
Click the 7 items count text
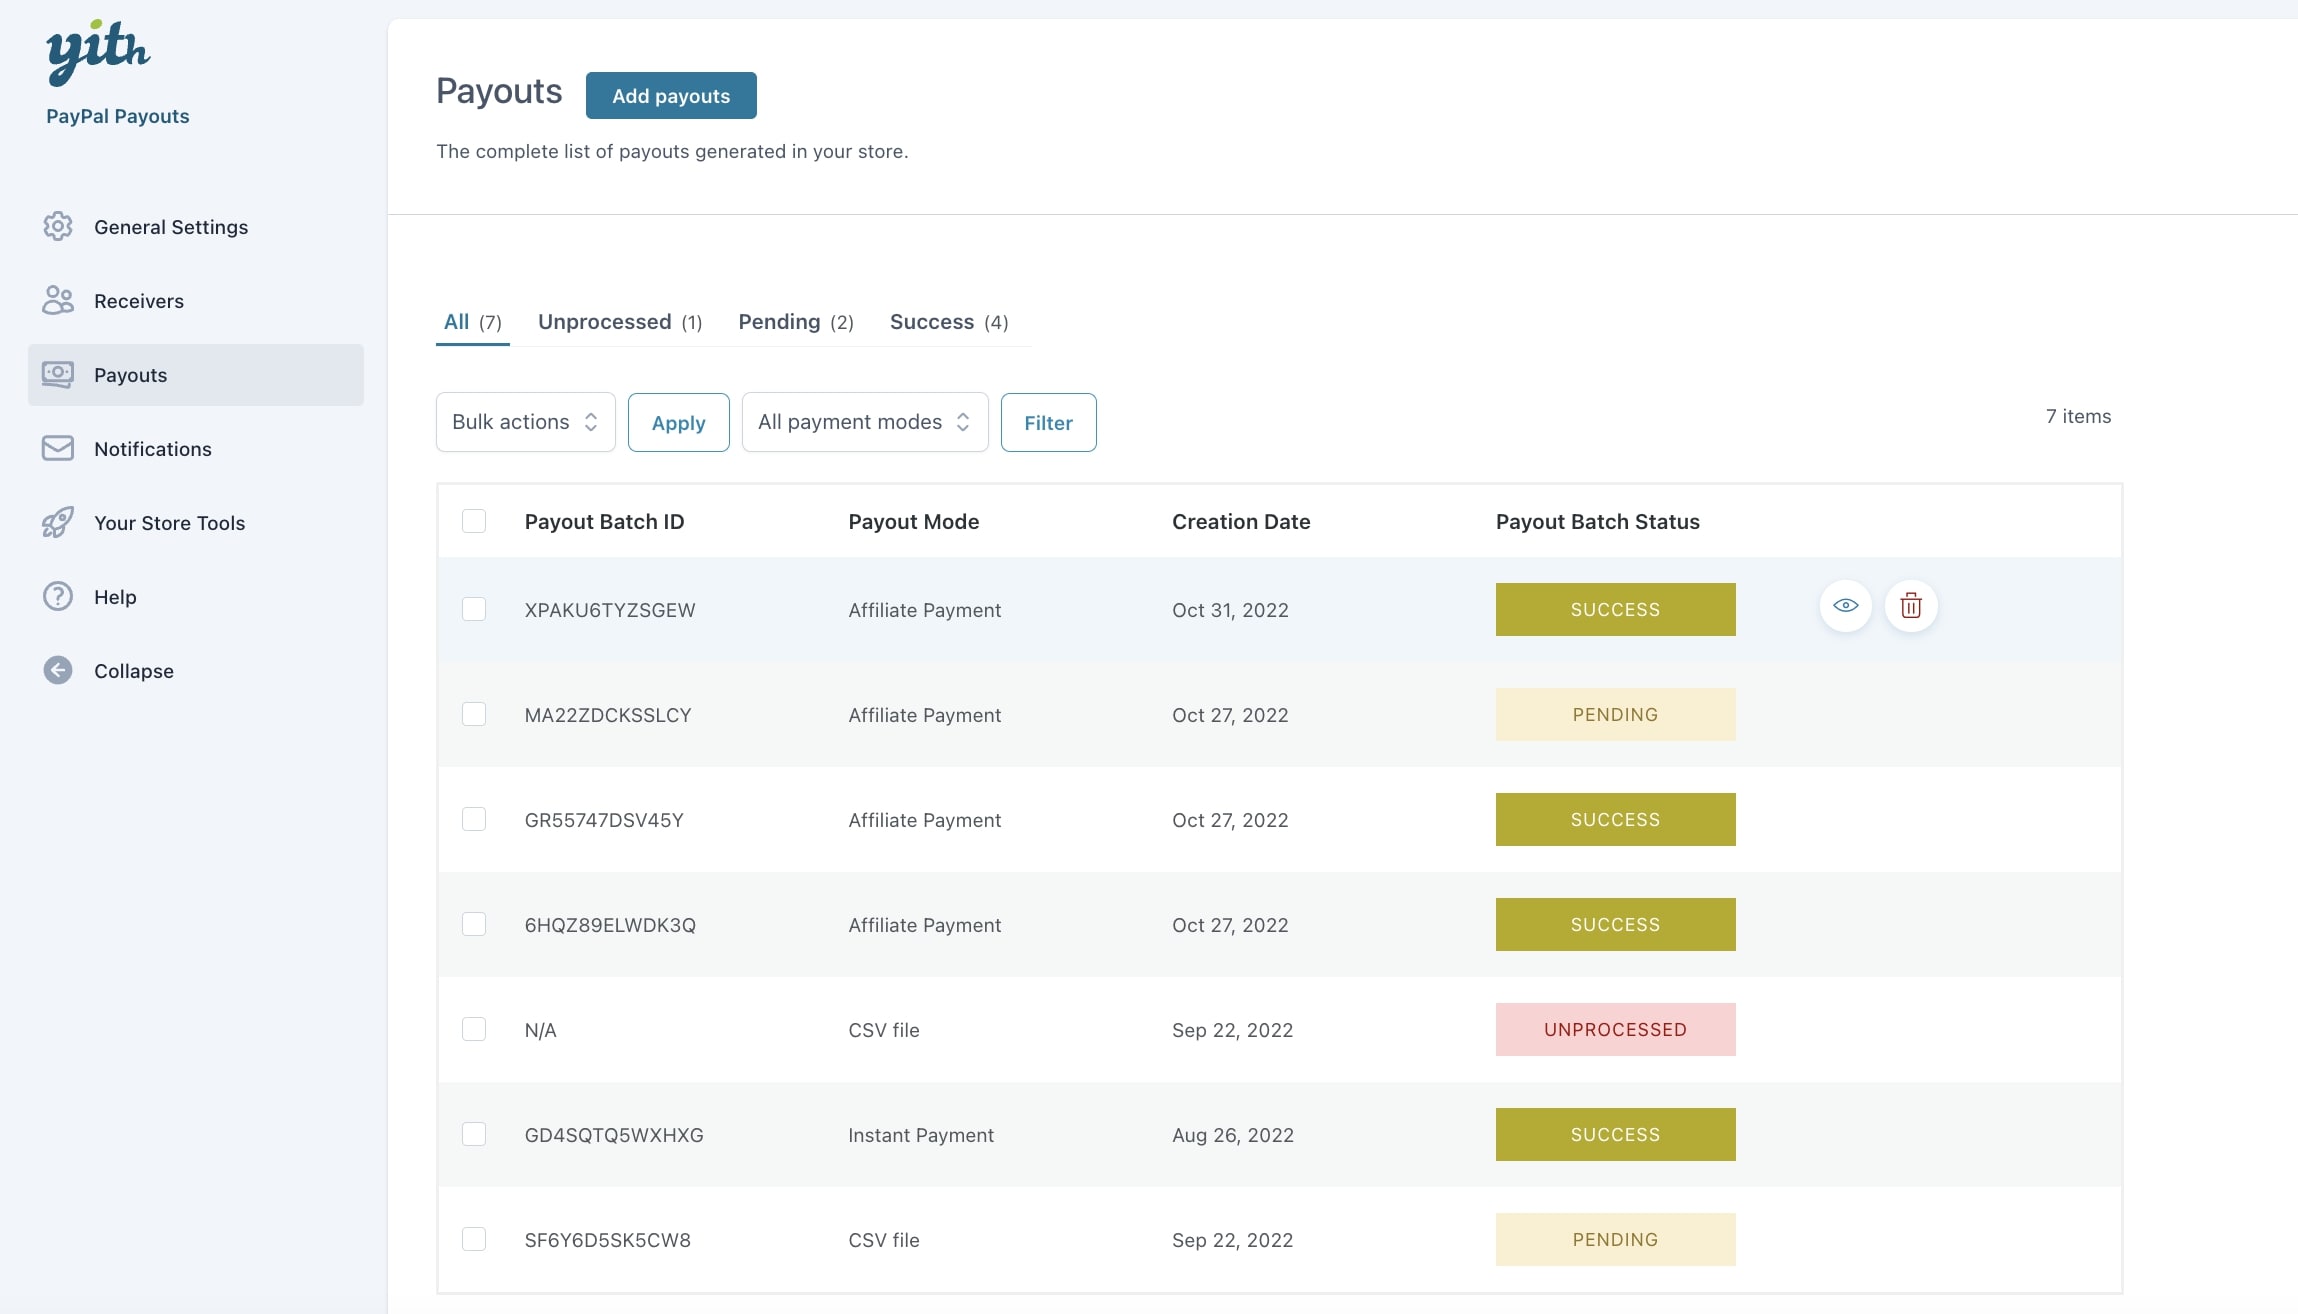click(x=2078, y=416)
